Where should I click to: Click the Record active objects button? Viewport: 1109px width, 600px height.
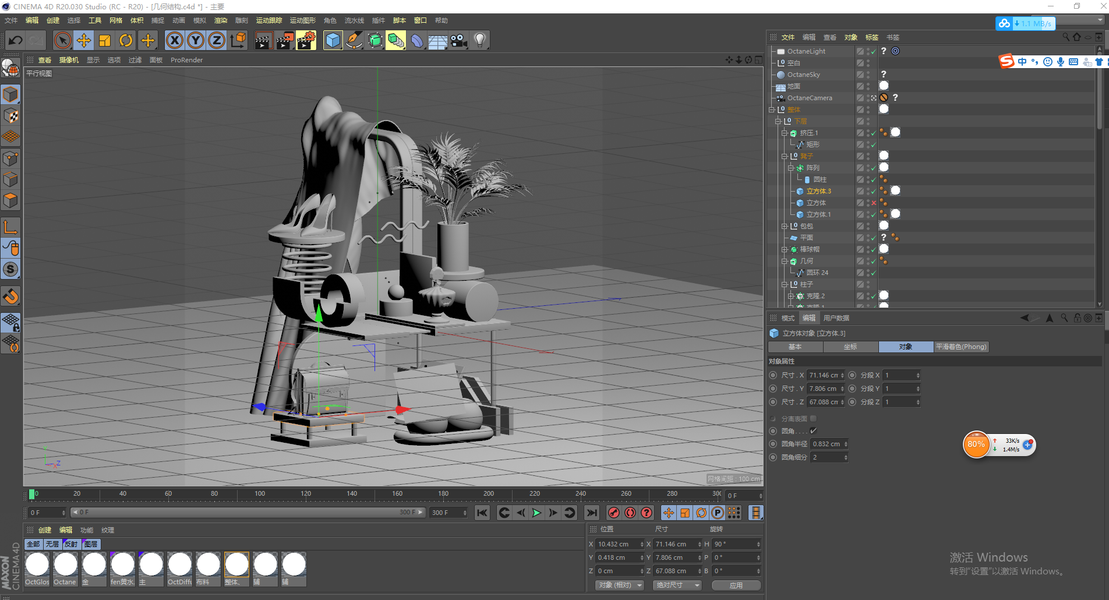click(x=614, y=512)
